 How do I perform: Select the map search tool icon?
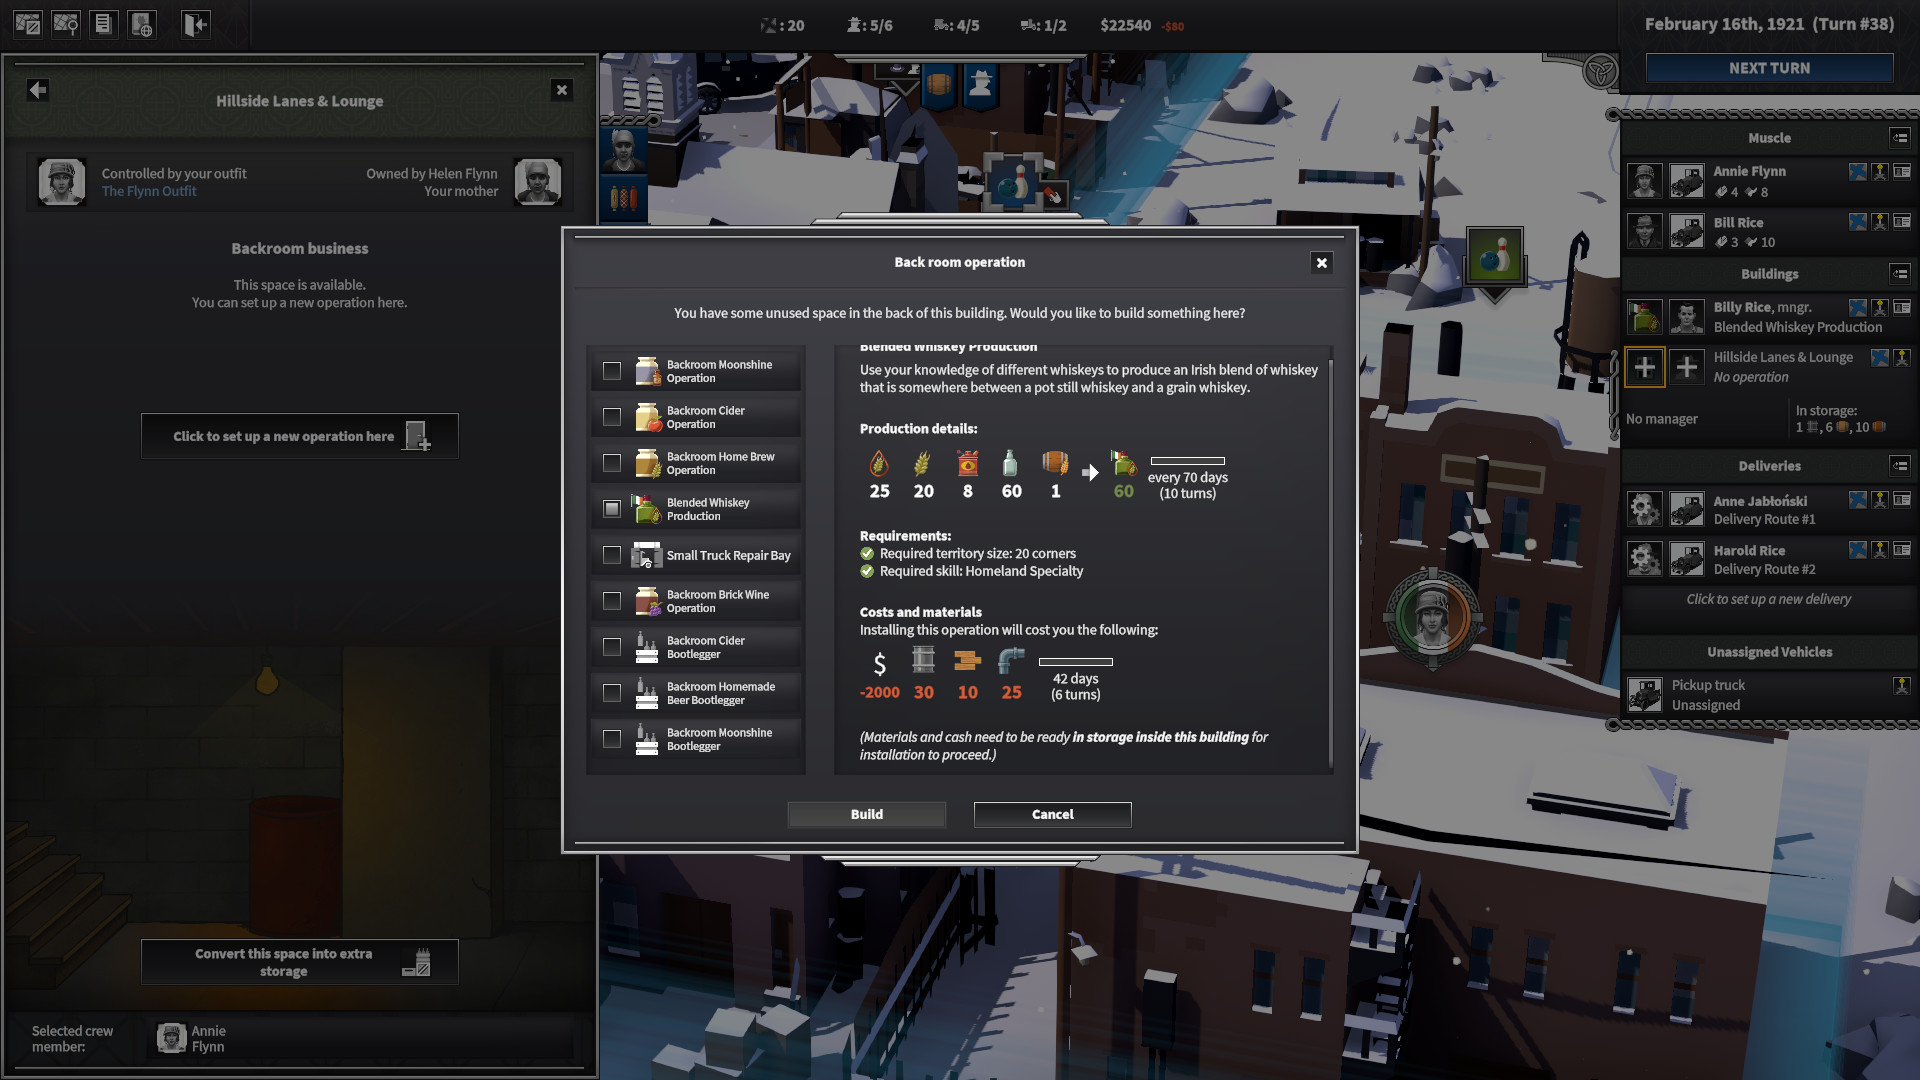point(66,24)
